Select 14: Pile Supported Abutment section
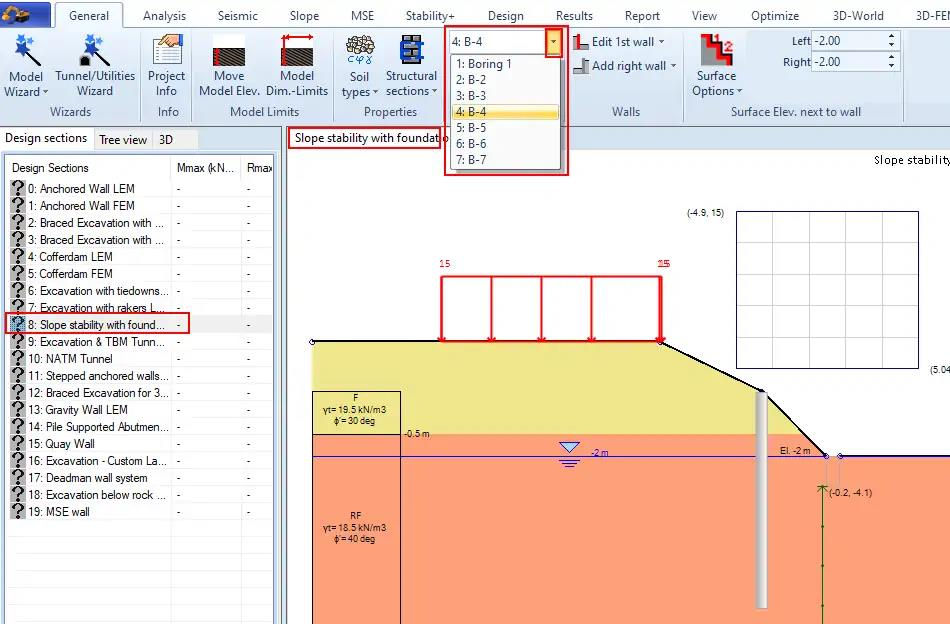950x624 pixels. pyautogui.click(x=88, y=427)
